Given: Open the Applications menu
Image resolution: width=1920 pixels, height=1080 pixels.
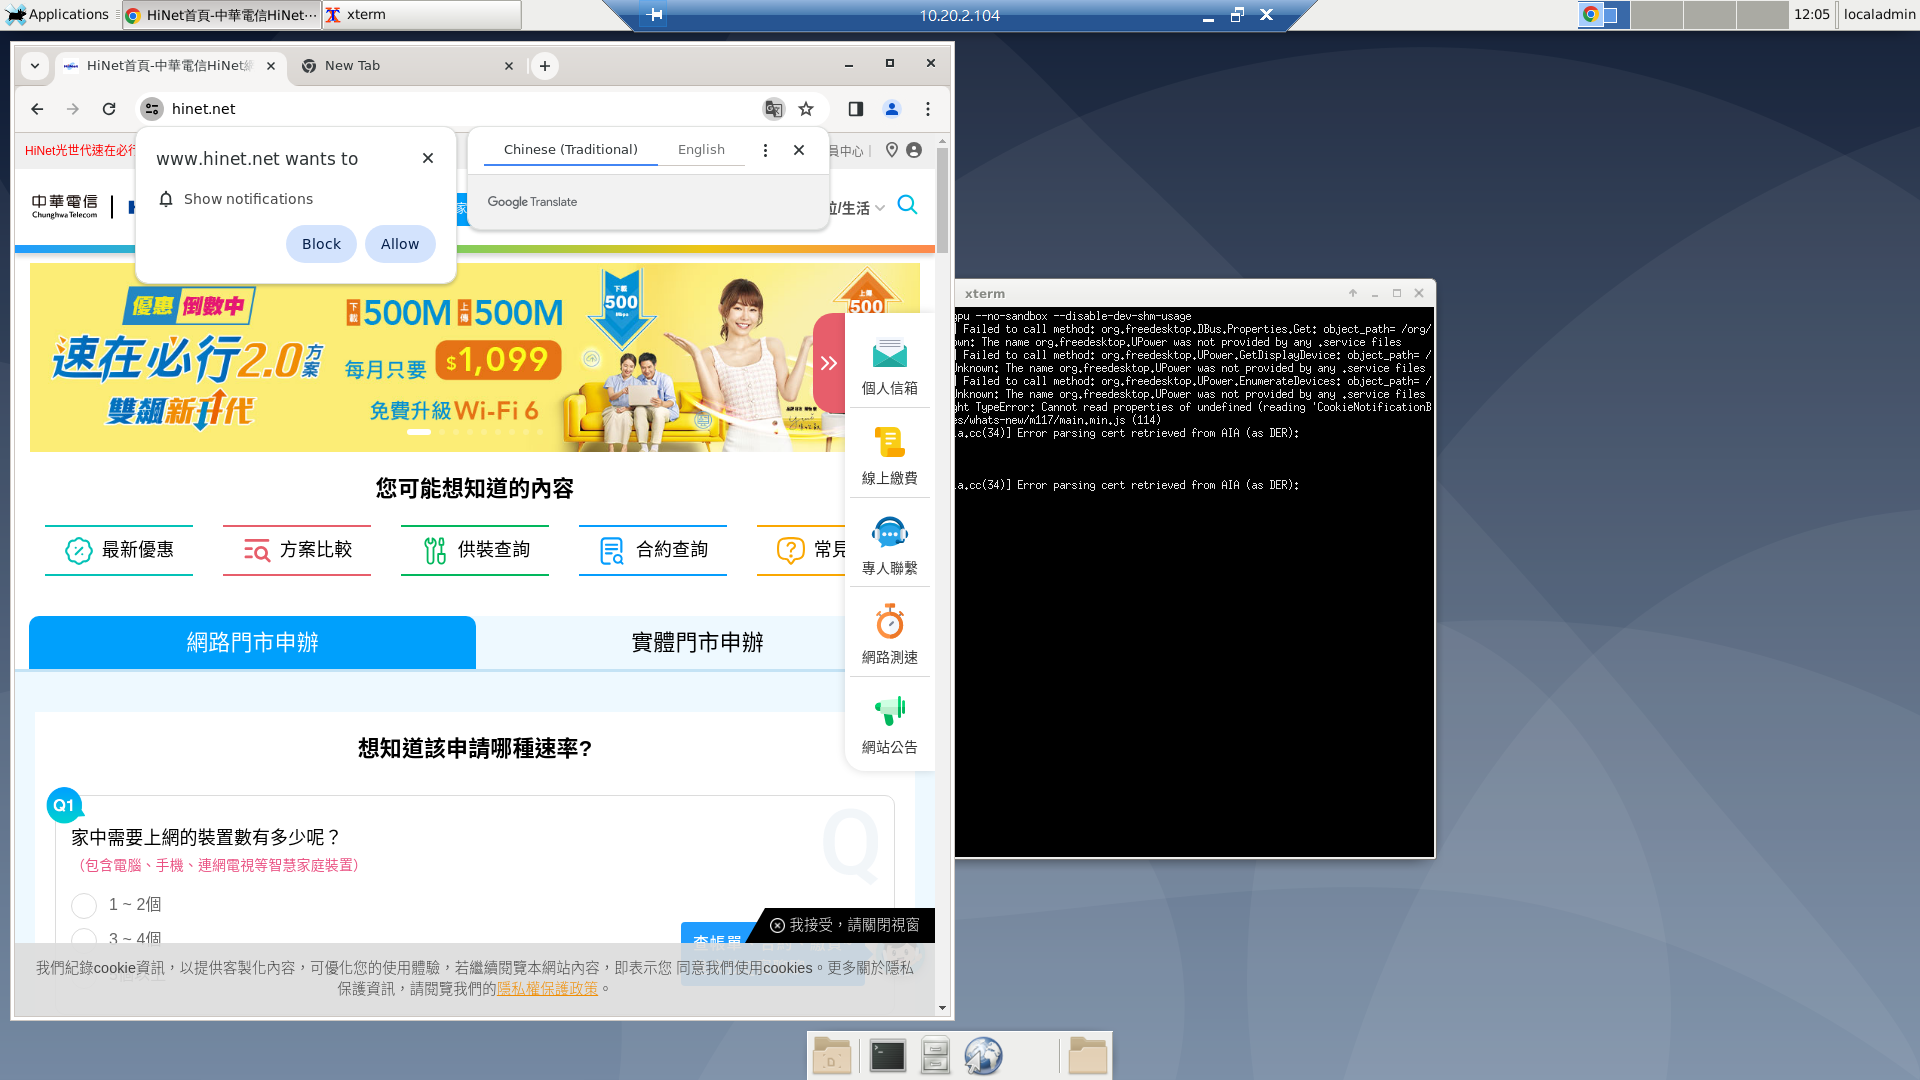Looking at the screenshot, I should click(58, 14).
